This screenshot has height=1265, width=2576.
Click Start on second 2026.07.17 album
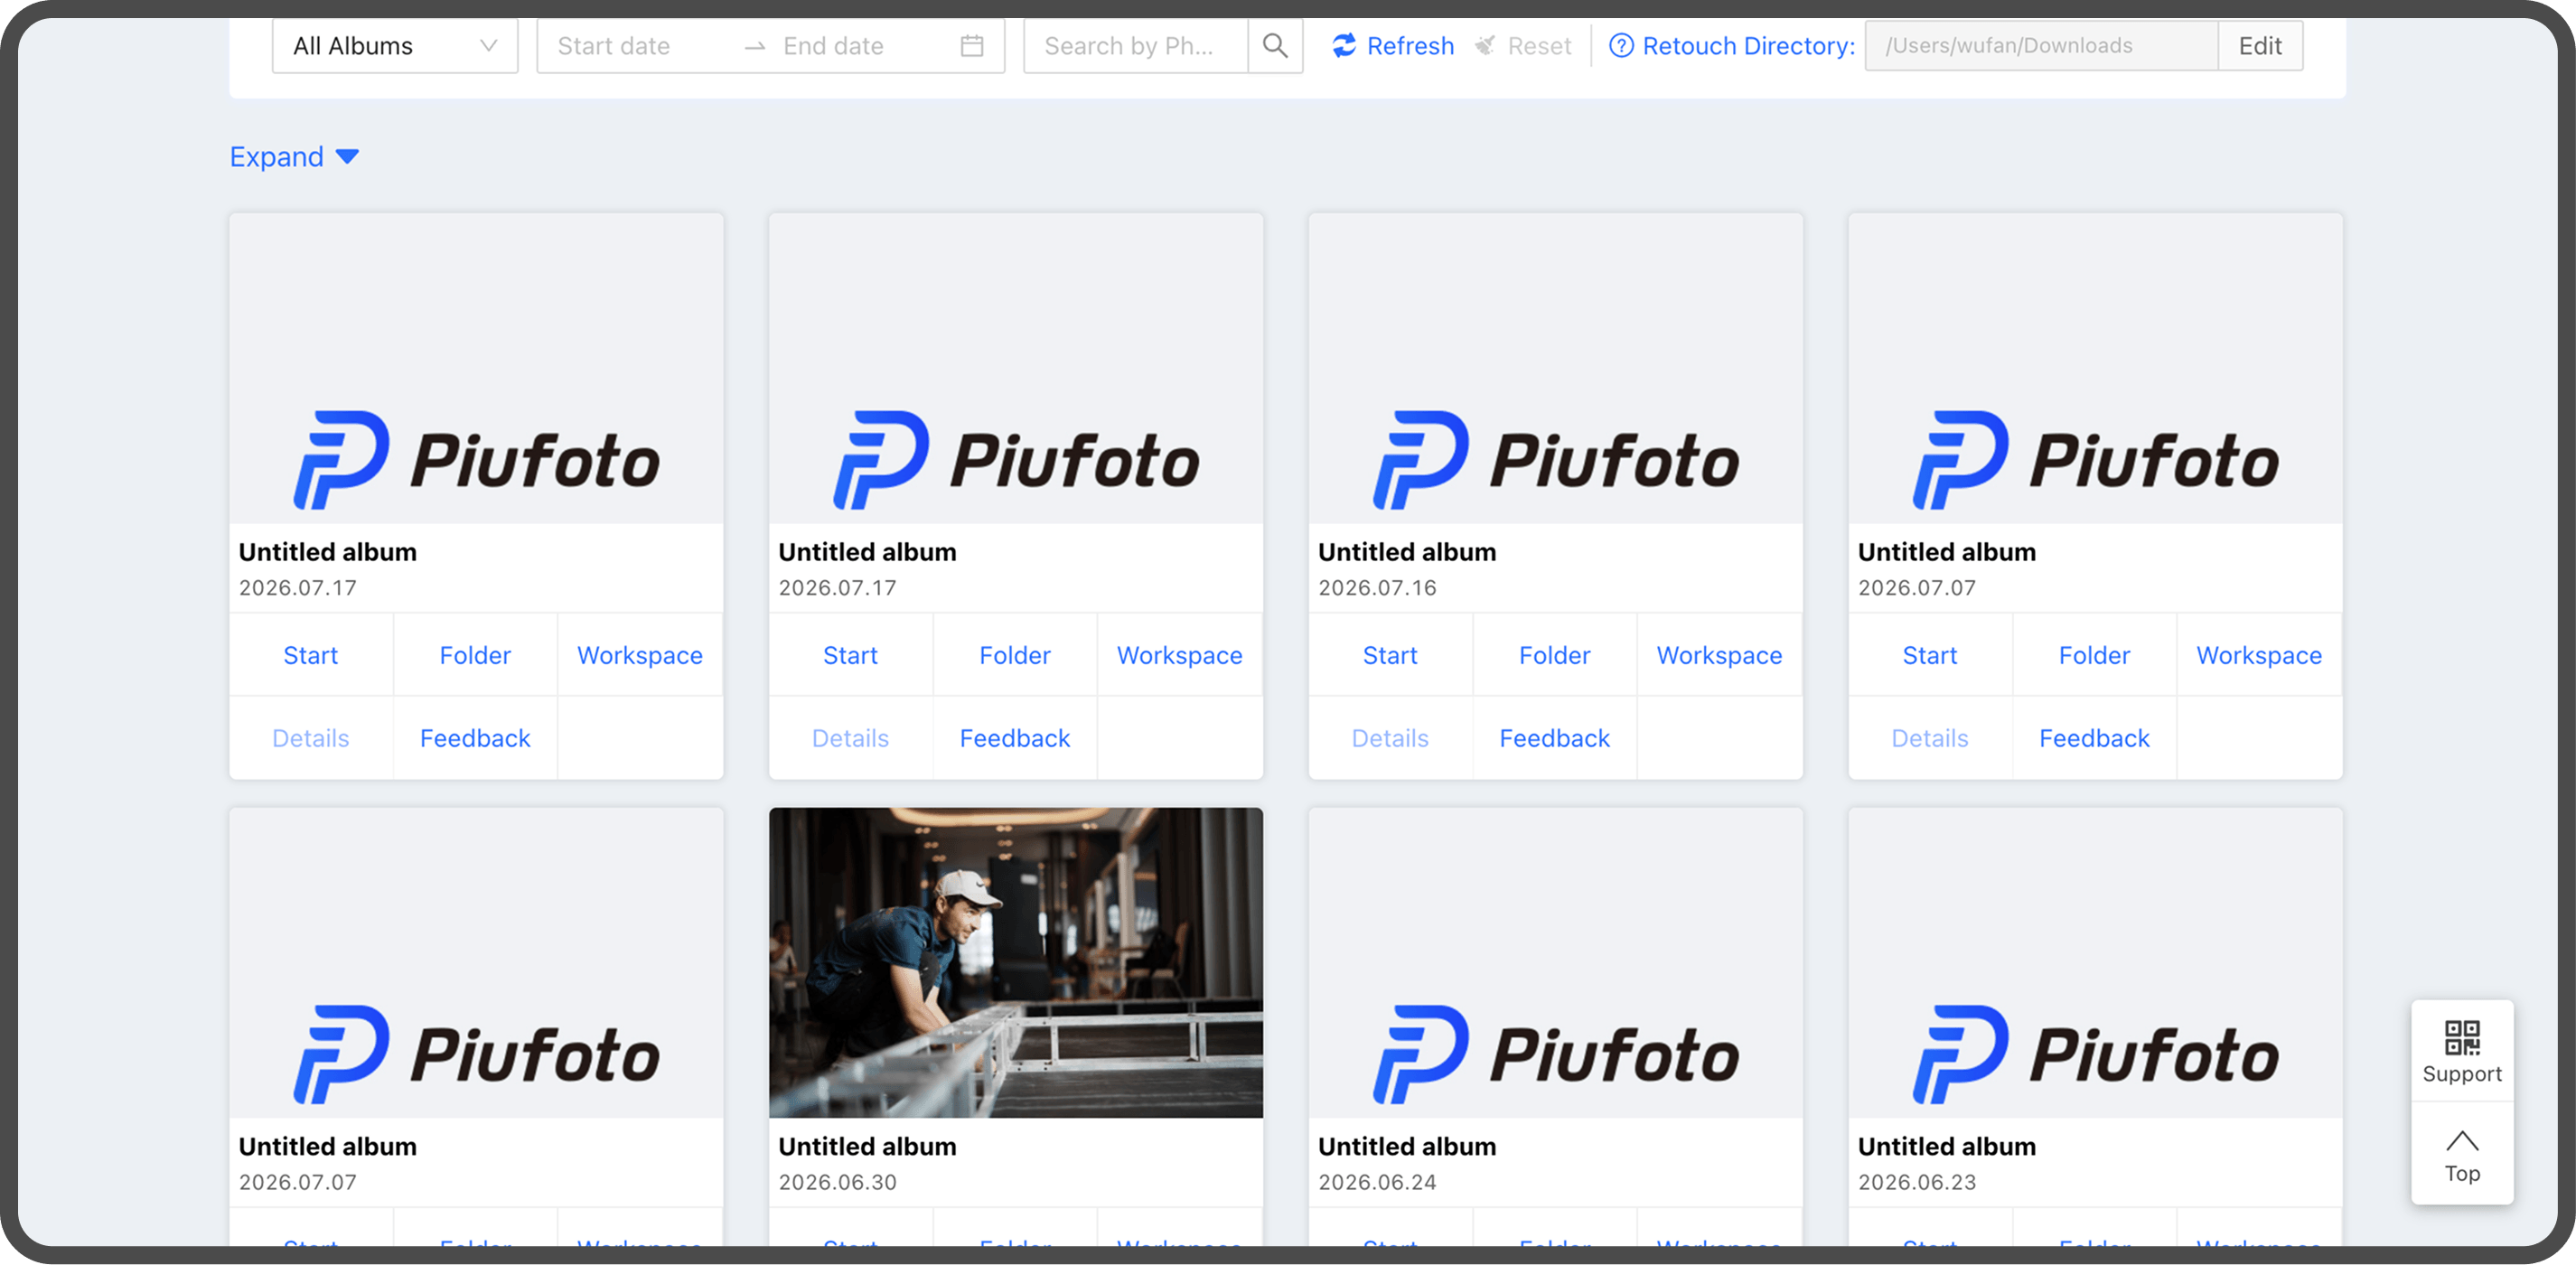(x=851, y=655)
